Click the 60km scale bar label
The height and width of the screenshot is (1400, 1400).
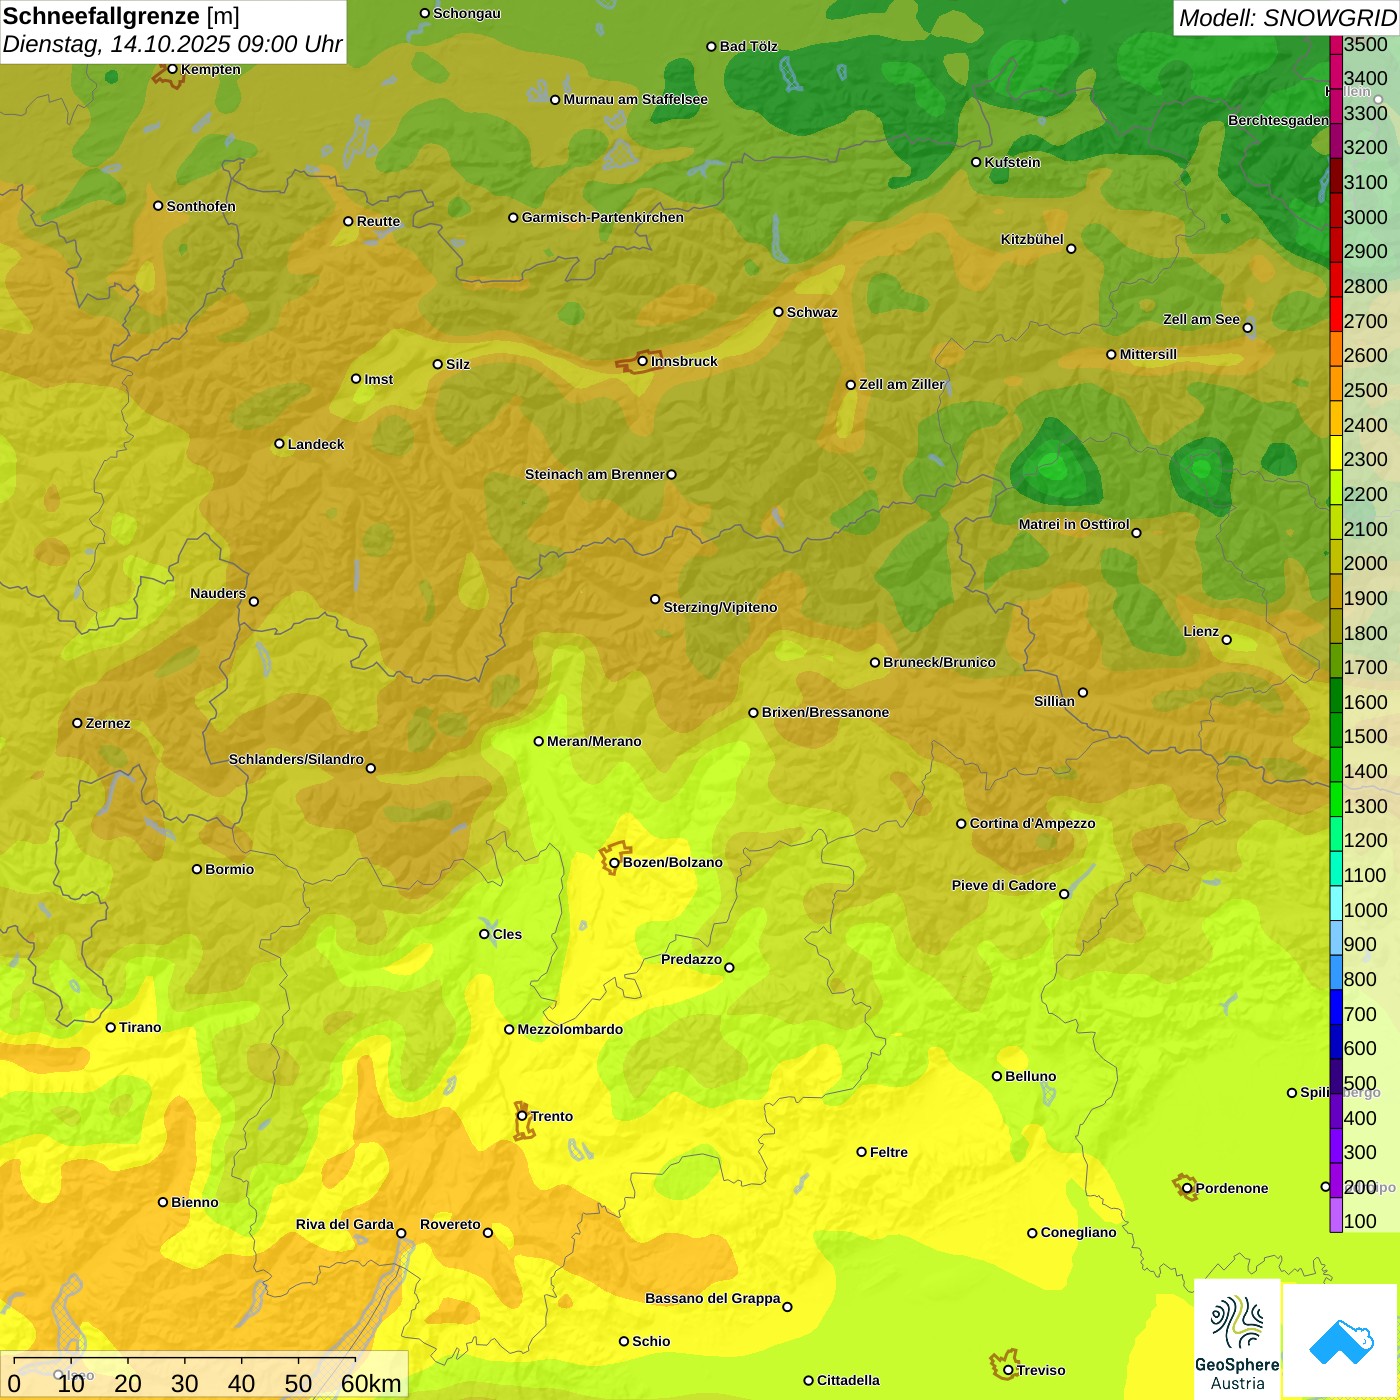tap(371, 1383)
